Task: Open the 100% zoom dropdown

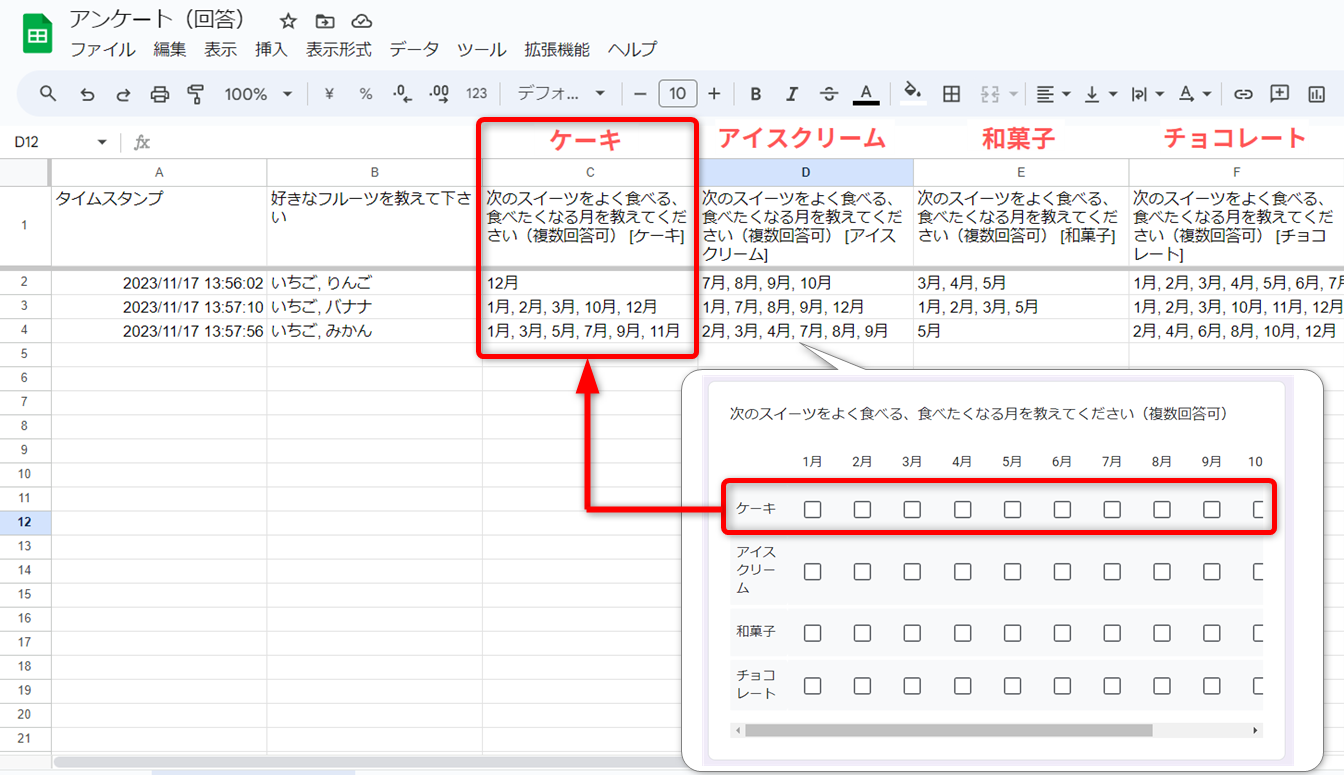Action: [258, 94]
